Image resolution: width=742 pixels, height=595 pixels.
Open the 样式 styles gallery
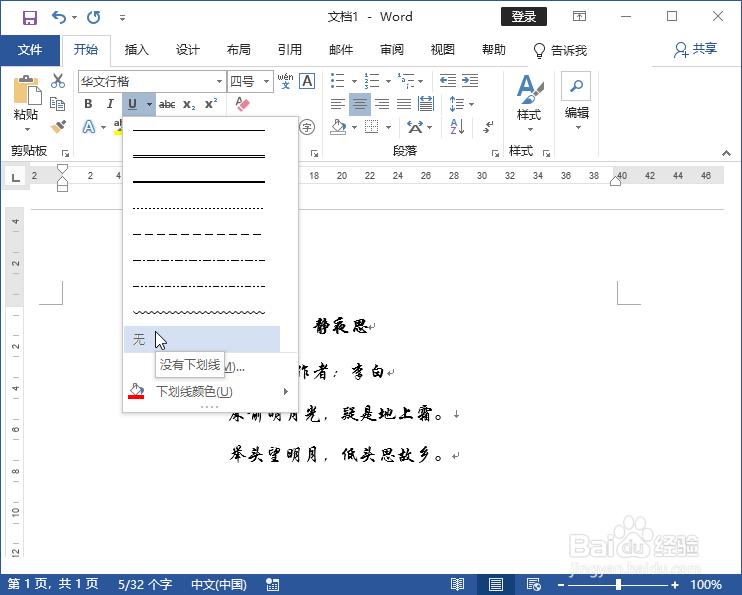click(x=529, y=104)
